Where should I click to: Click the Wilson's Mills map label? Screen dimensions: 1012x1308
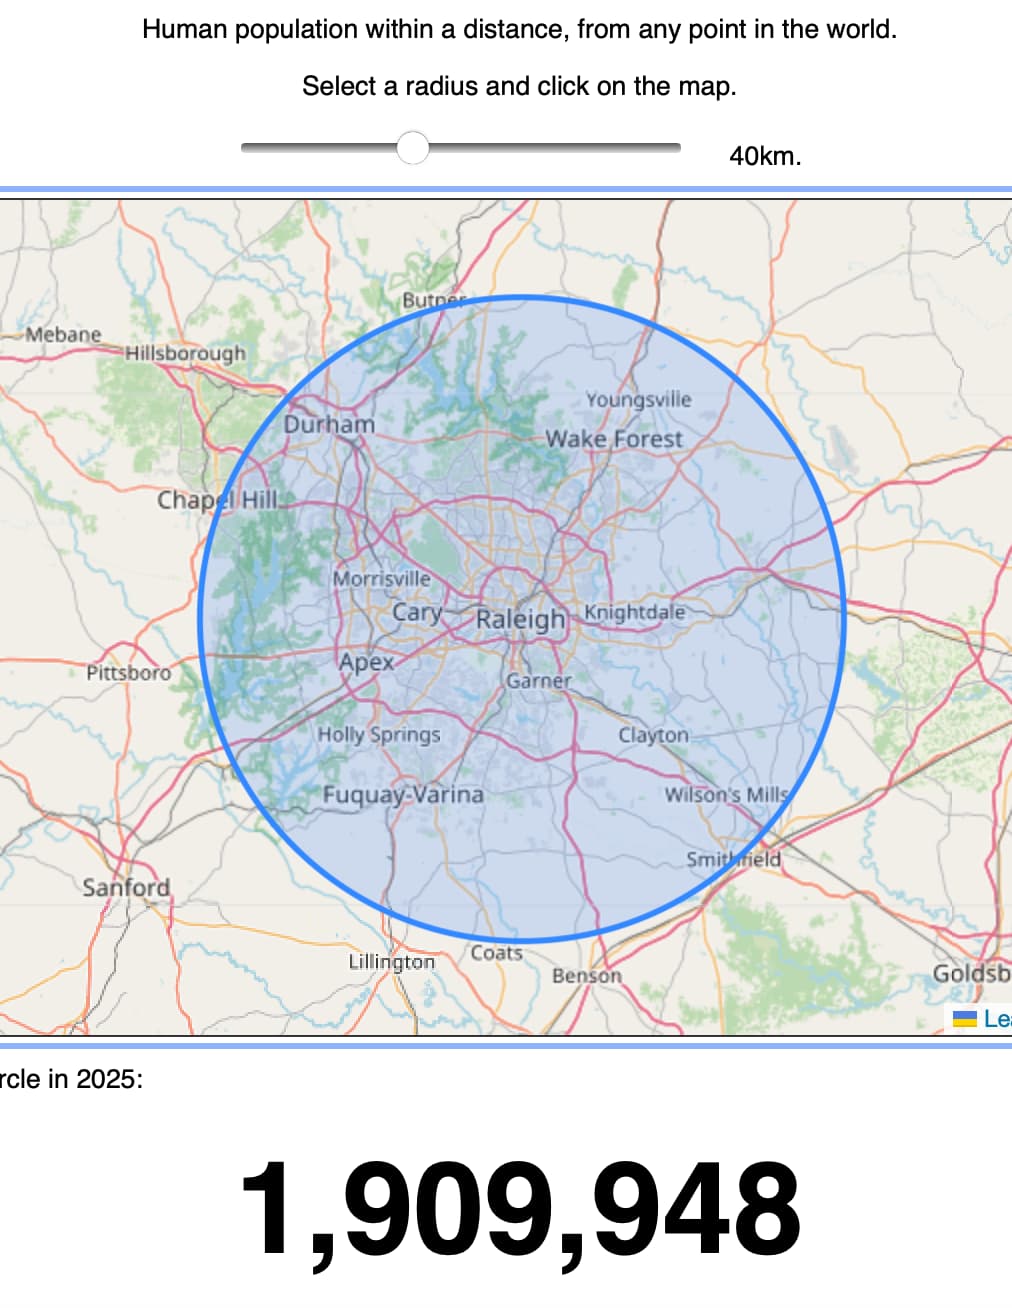[727, 795]
